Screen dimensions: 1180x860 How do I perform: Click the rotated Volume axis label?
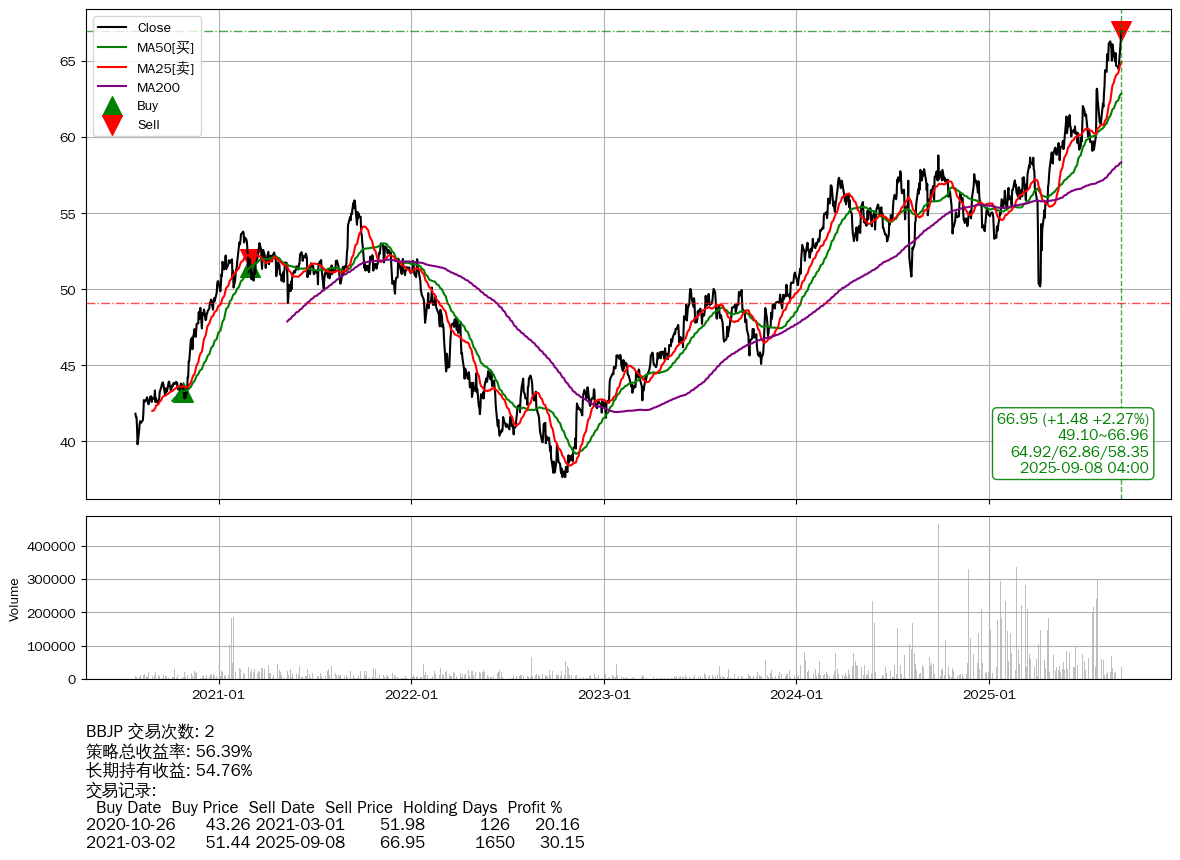tap(14, 598)
